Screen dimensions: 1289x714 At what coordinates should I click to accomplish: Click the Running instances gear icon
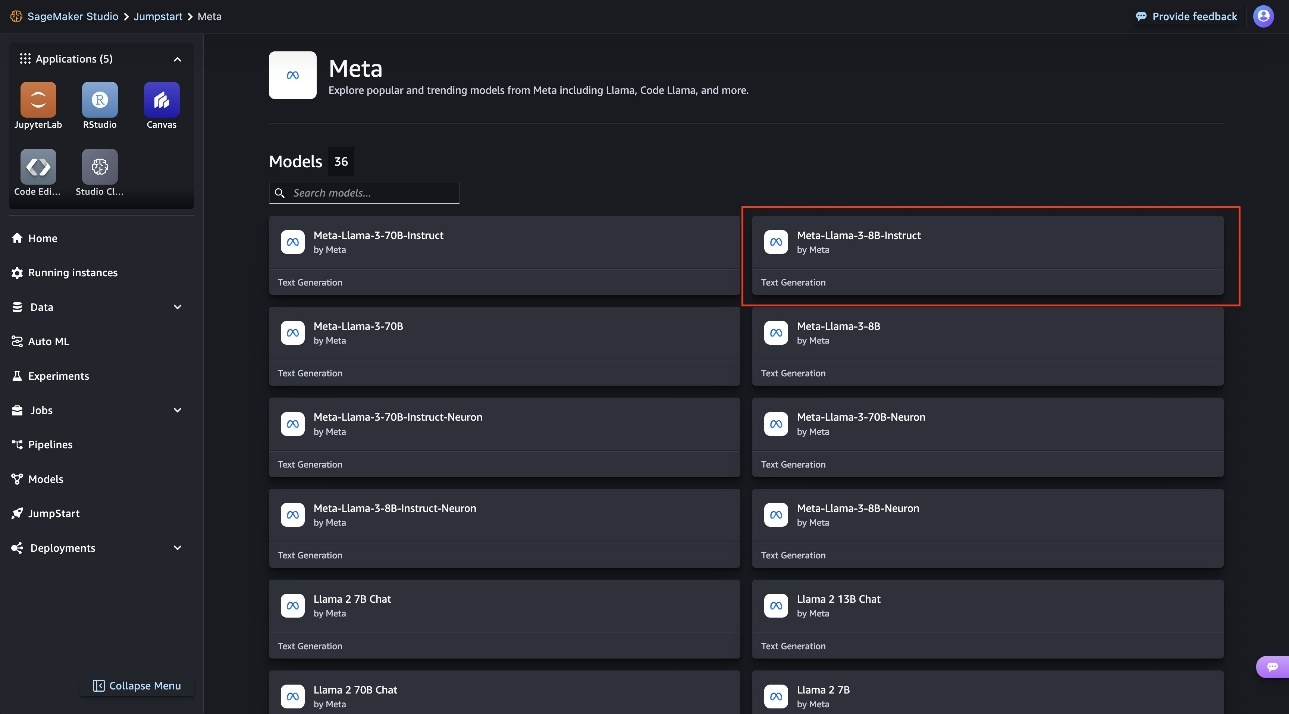click(x=17, y=272)
